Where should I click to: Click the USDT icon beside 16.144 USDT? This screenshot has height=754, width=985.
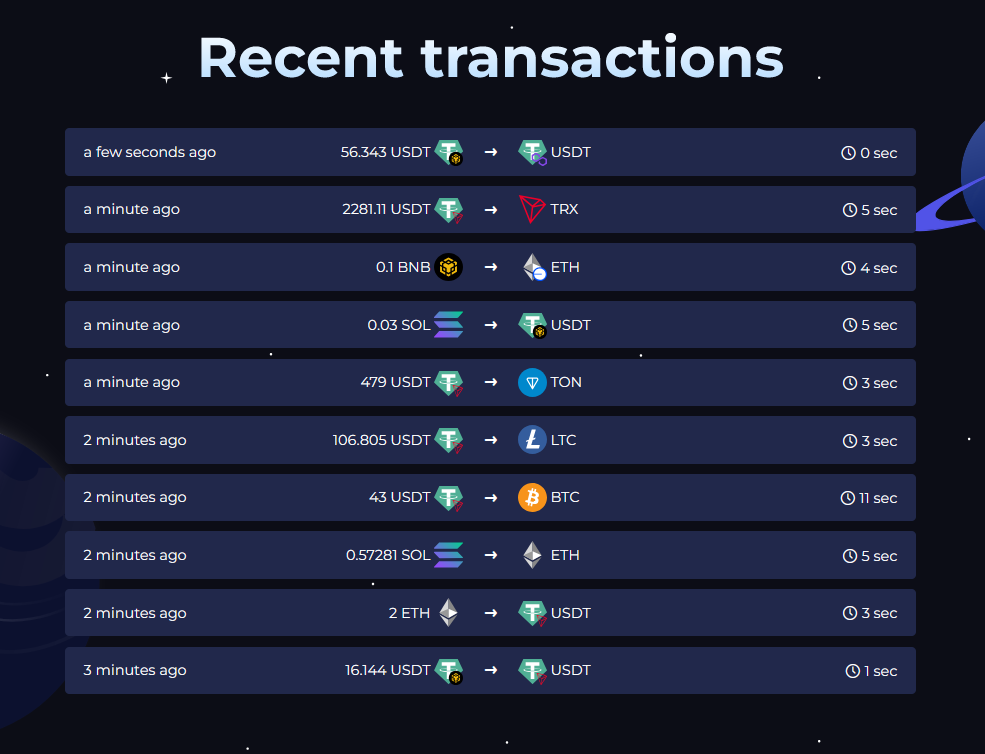(449, 671)
